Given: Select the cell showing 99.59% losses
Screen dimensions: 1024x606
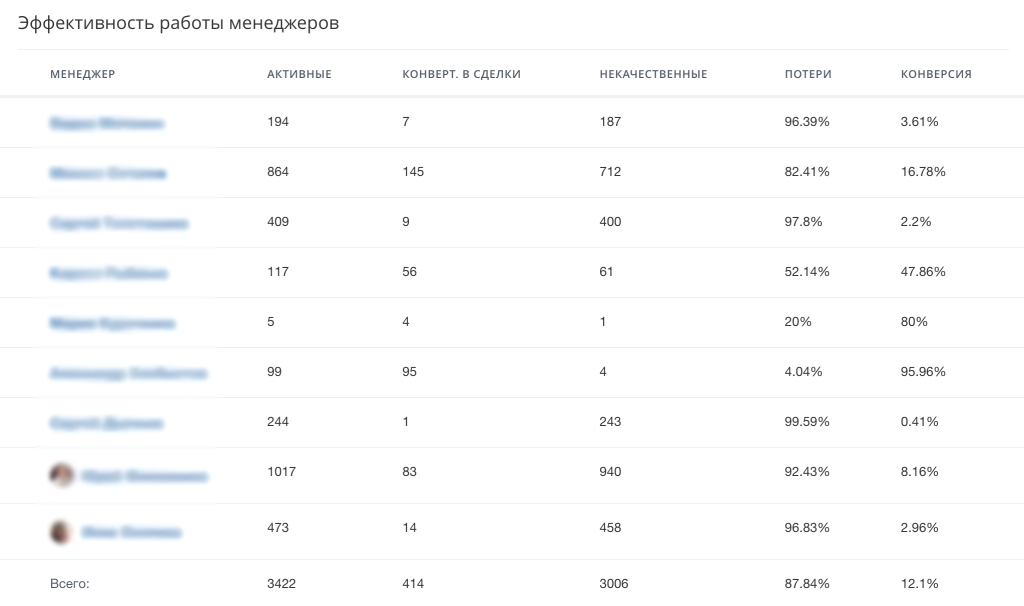Looking at the screenshot, I should tap(806, 422).
